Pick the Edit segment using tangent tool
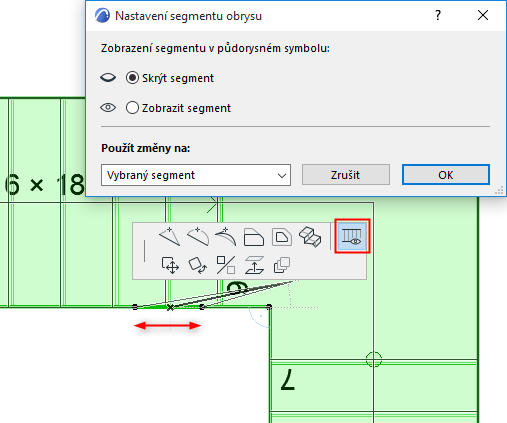The width and height of the screenshot is (507, 423). click(x=226, y=236)
